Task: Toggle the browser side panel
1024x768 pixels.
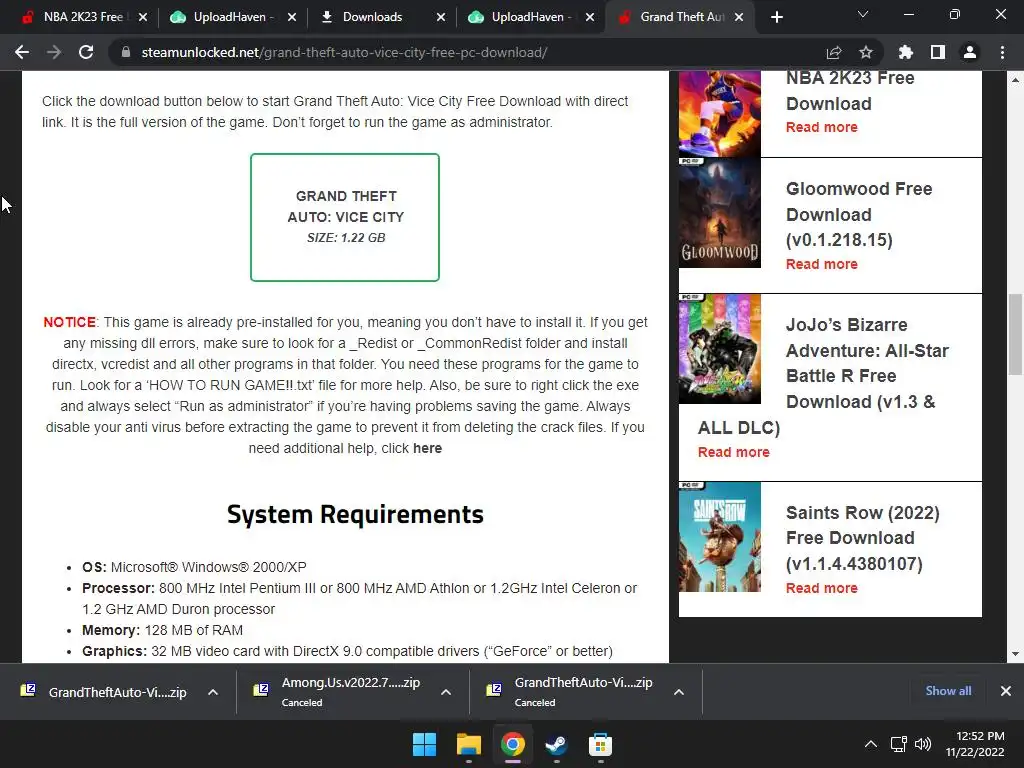Action: pyautogui.click(x=938, y=52)
